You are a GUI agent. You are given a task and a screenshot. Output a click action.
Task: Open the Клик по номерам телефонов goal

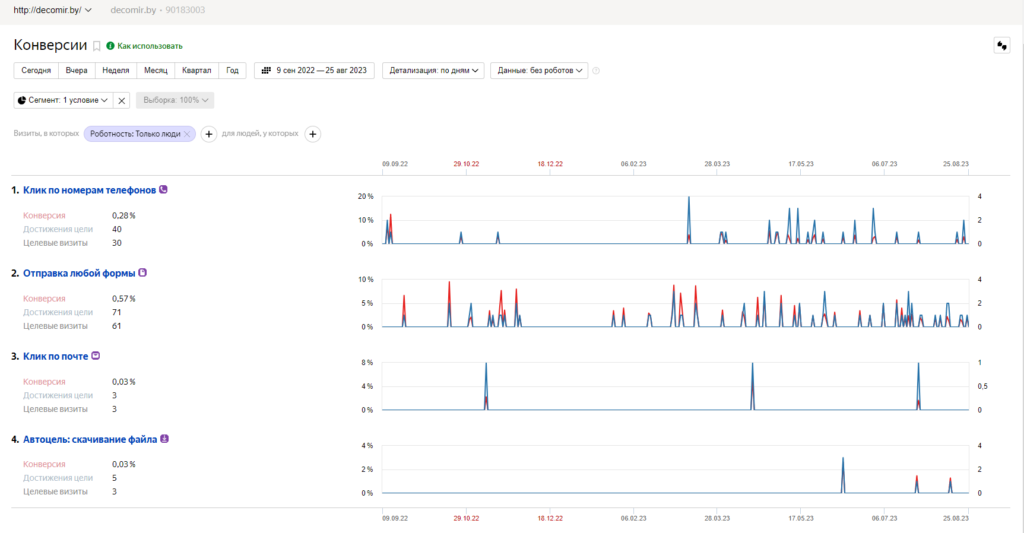(89, 190)
